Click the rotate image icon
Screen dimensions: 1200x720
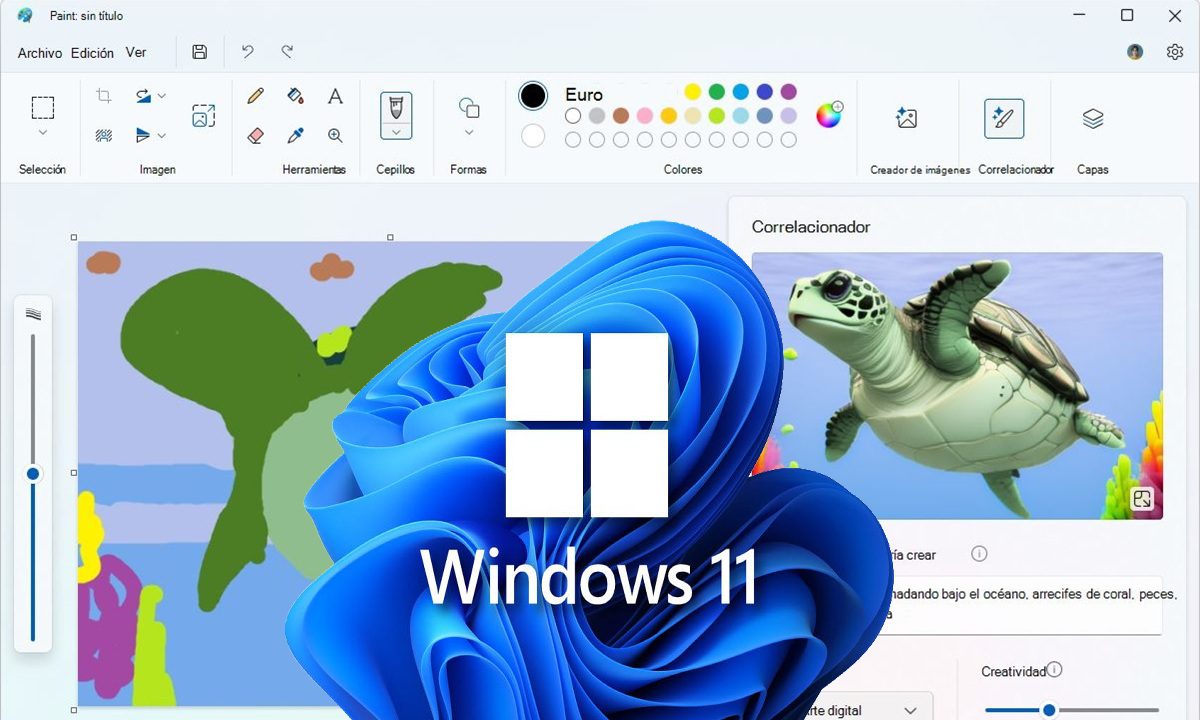coord(144,96)
